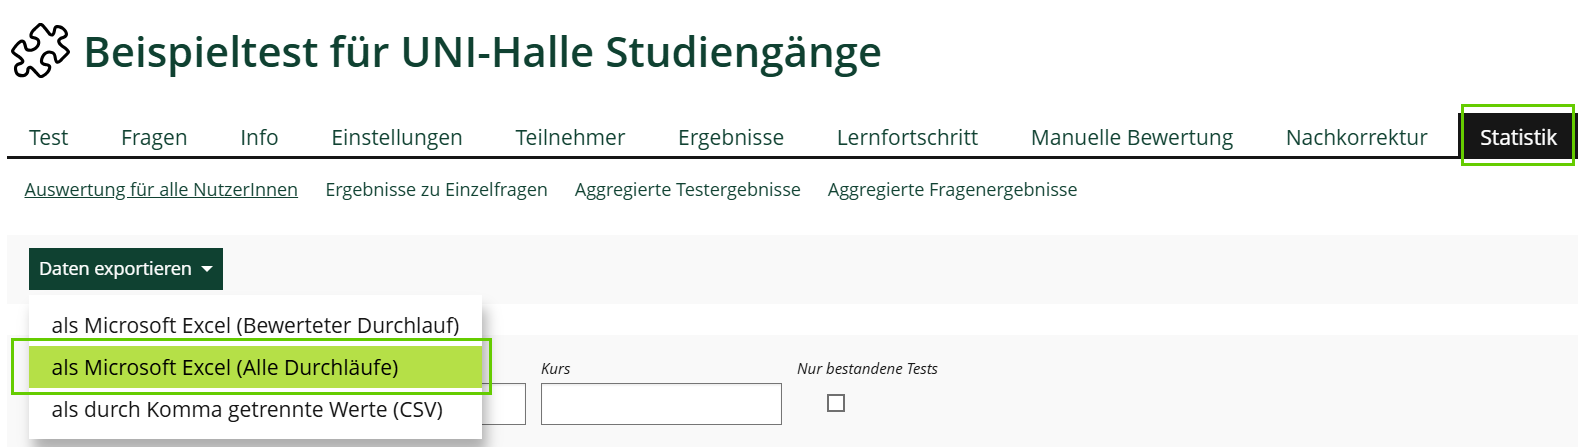This screenshot has width=1578, height=447.
Task: Switch to the Statistik tab
Action: click(x=1517, y=137)
